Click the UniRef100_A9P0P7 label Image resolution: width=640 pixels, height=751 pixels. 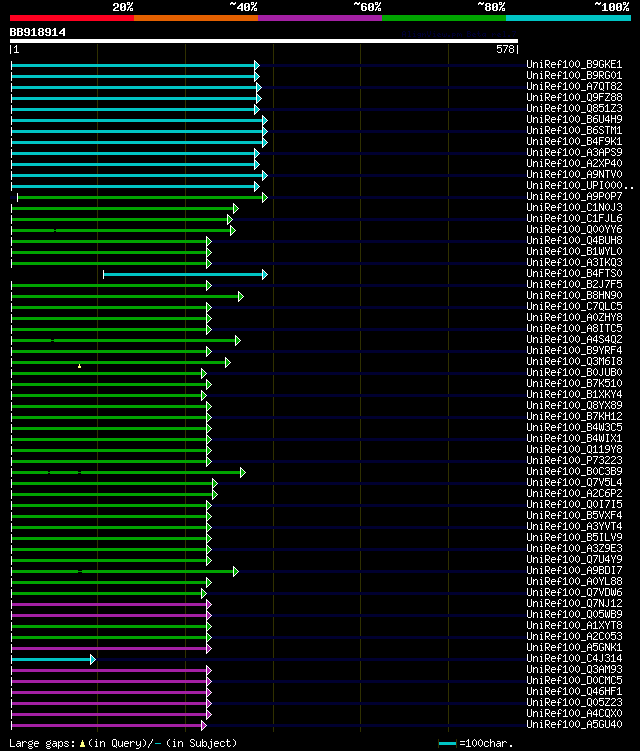pyautogui.click(x=574, y=196)
